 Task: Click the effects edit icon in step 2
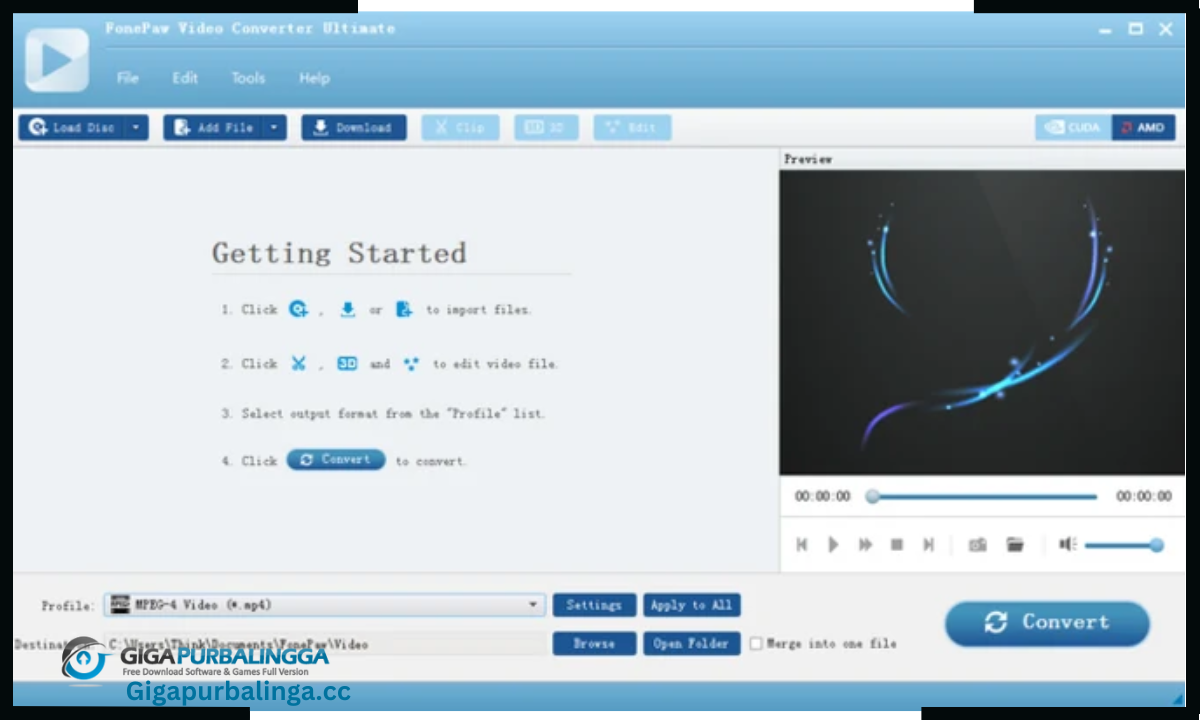(411, 364)
